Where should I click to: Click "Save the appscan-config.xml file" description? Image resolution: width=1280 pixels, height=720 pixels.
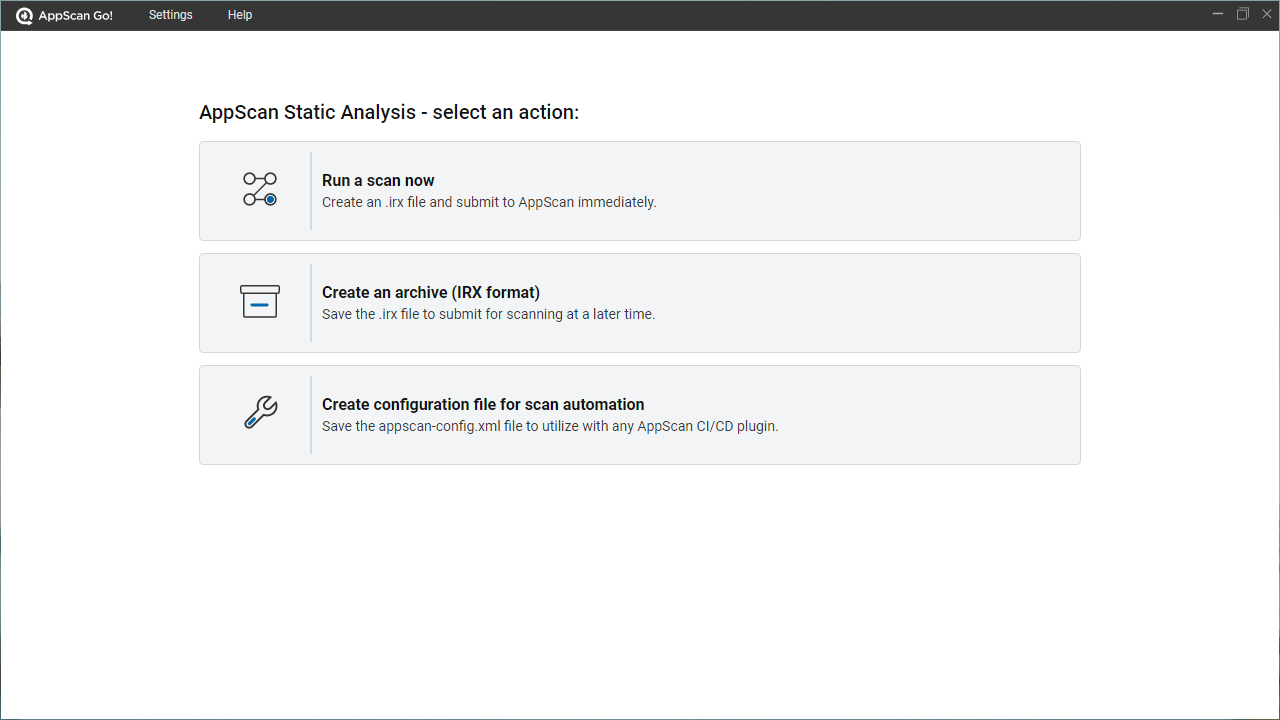[550, 426]
